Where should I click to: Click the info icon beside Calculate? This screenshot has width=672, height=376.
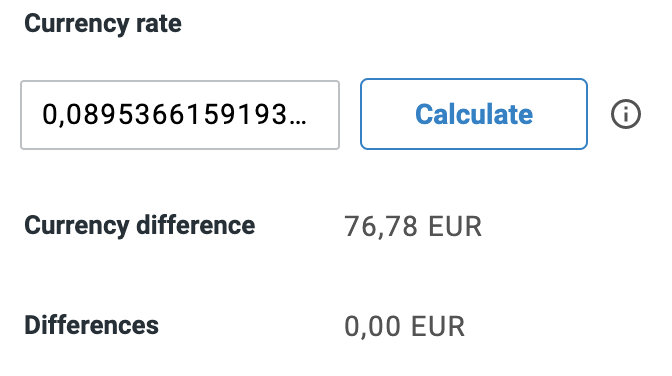(x=625, y=114)
